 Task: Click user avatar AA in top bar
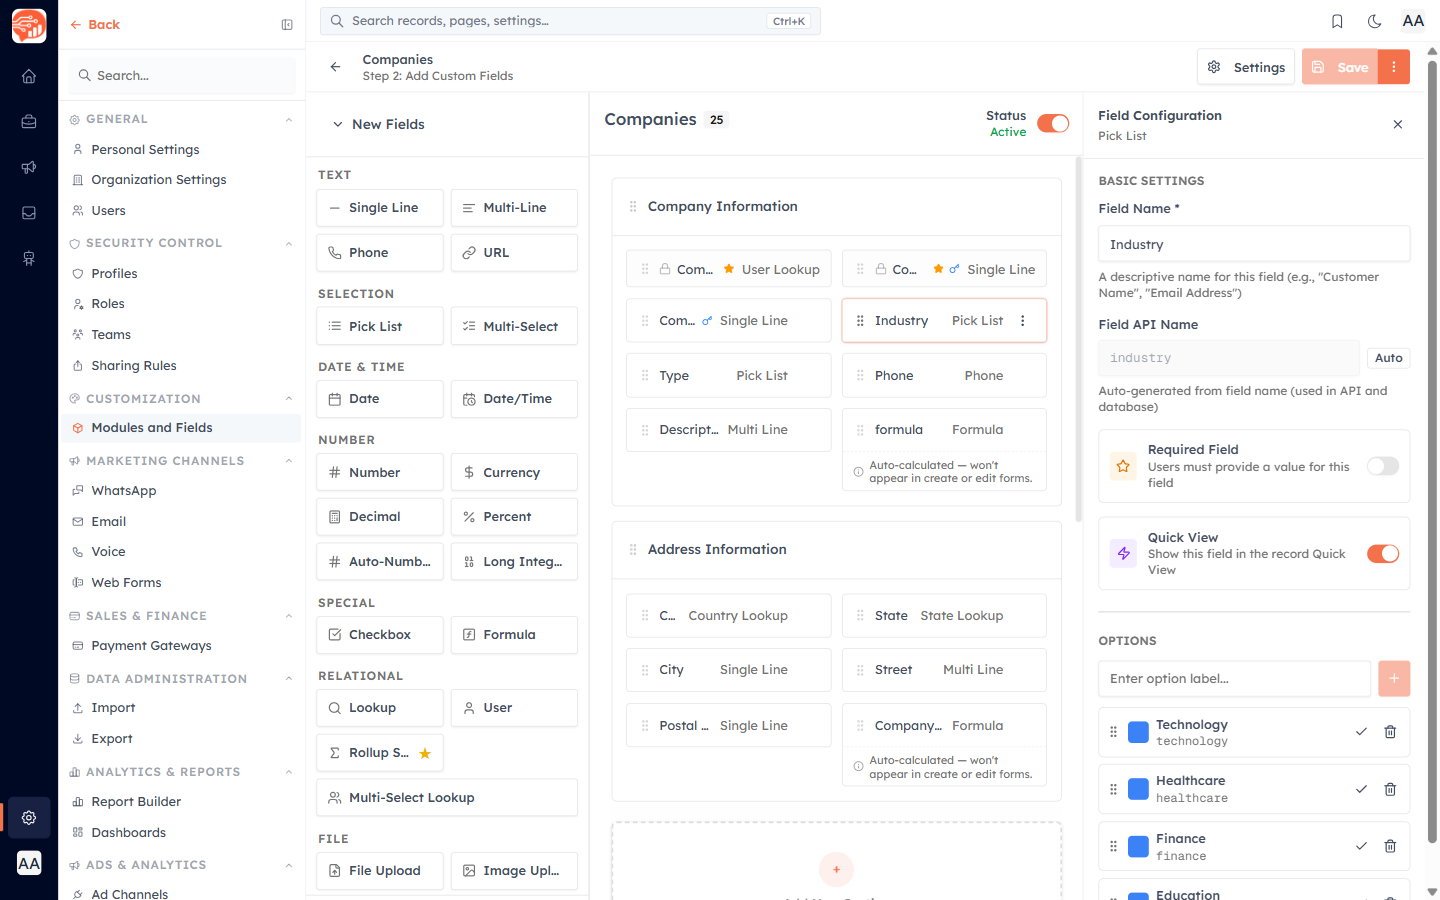coord(1413,21)
